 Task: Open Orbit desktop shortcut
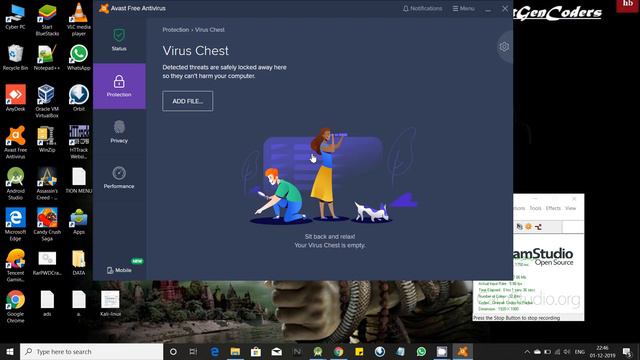click(79, 98)
